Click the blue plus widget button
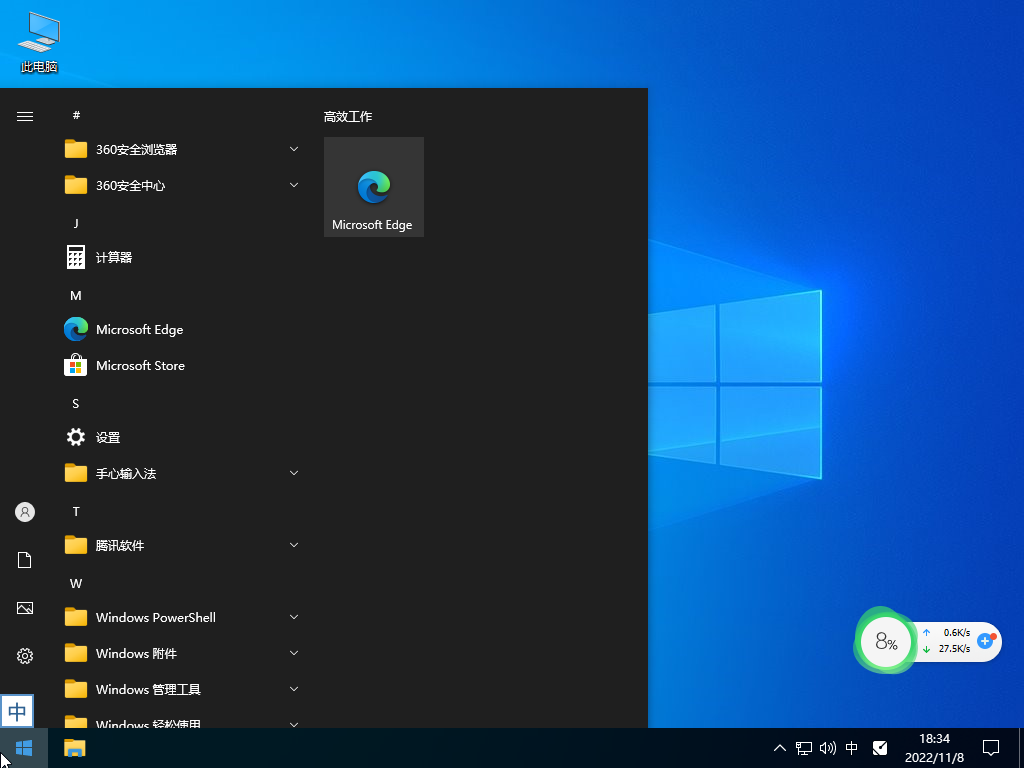Screen dimensions: 1024x768 click(x=985, y=641)
